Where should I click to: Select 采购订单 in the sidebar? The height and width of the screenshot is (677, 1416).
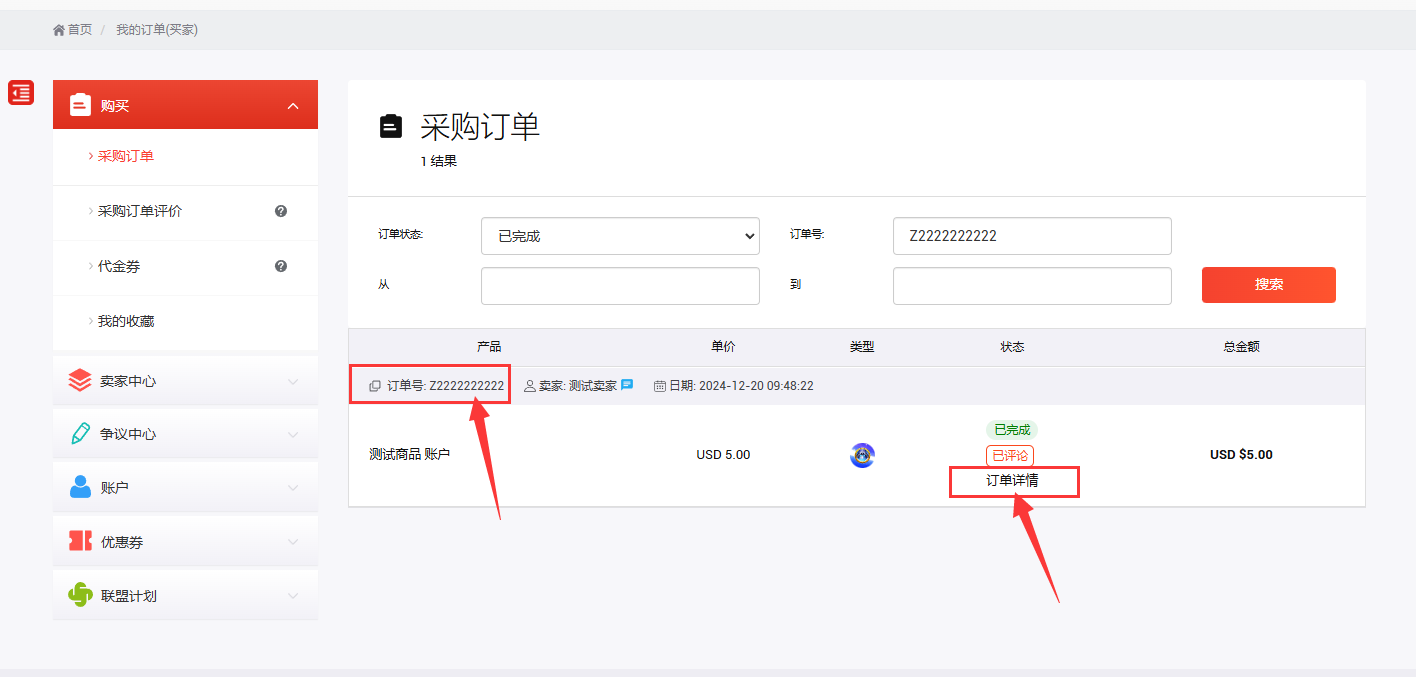(125, 156)
